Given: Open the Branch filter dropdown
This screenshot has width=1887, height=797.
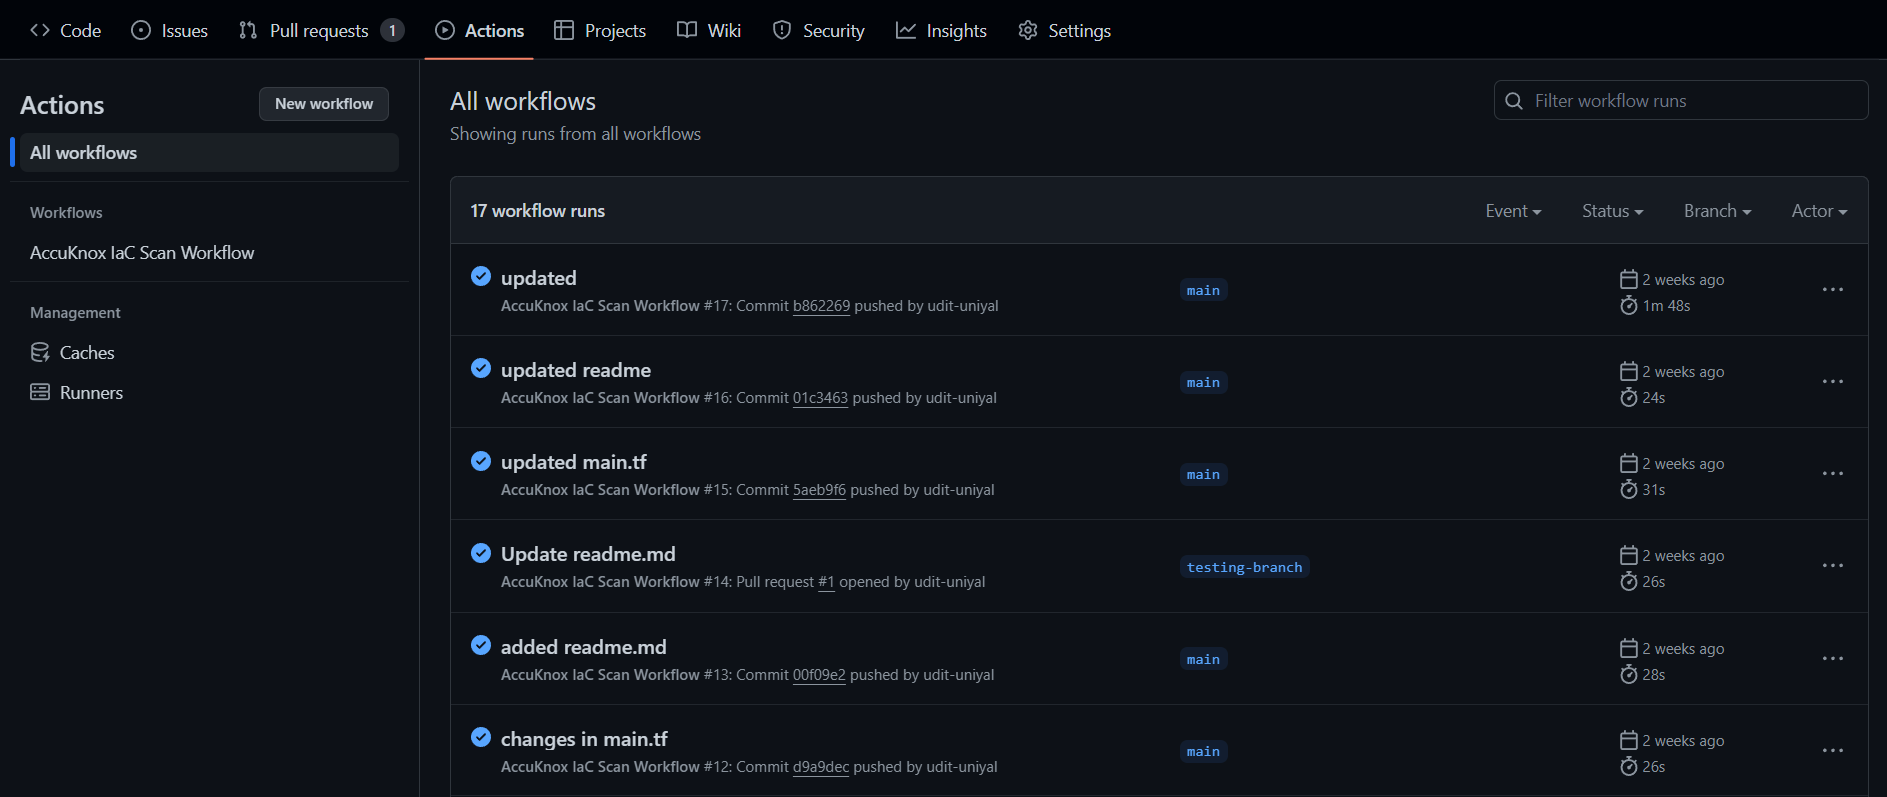Looking at the screenshot, I should point(1717,211).
